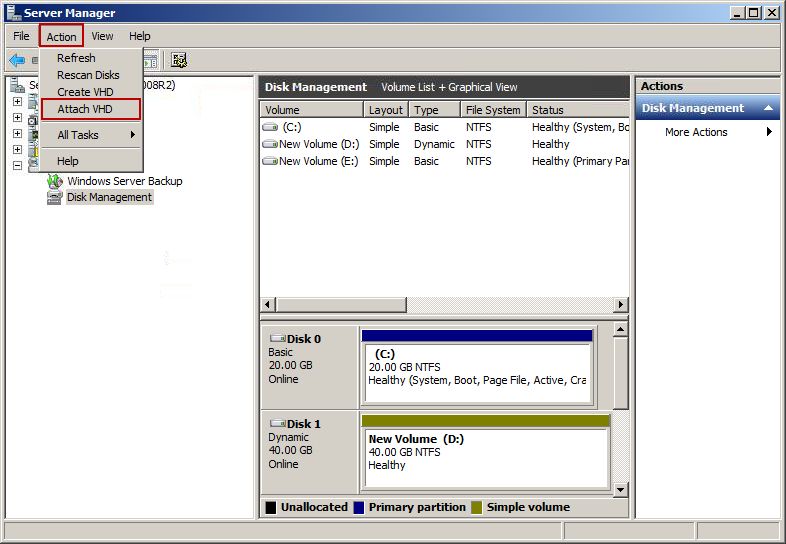Click the Server Manager root node icon
Viewport: 786px width, 544px height.
click(17, 85)
